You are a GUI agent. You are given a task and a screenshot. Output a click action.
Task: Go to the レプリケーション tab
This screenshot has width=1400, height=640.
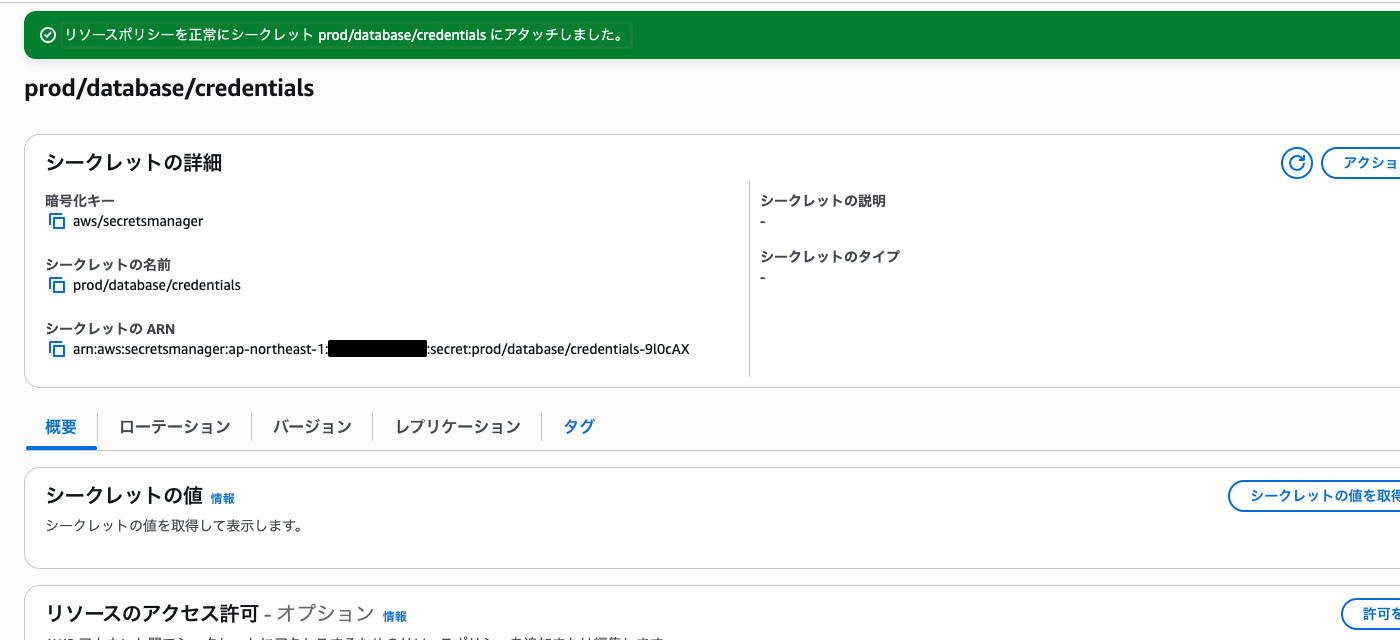click(457, 427)
